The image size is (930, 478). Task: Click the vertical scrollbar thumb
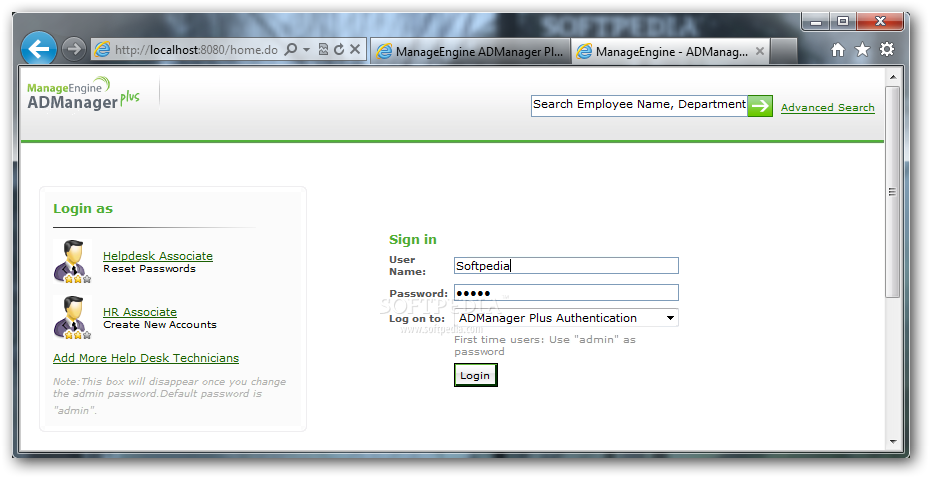892,192
